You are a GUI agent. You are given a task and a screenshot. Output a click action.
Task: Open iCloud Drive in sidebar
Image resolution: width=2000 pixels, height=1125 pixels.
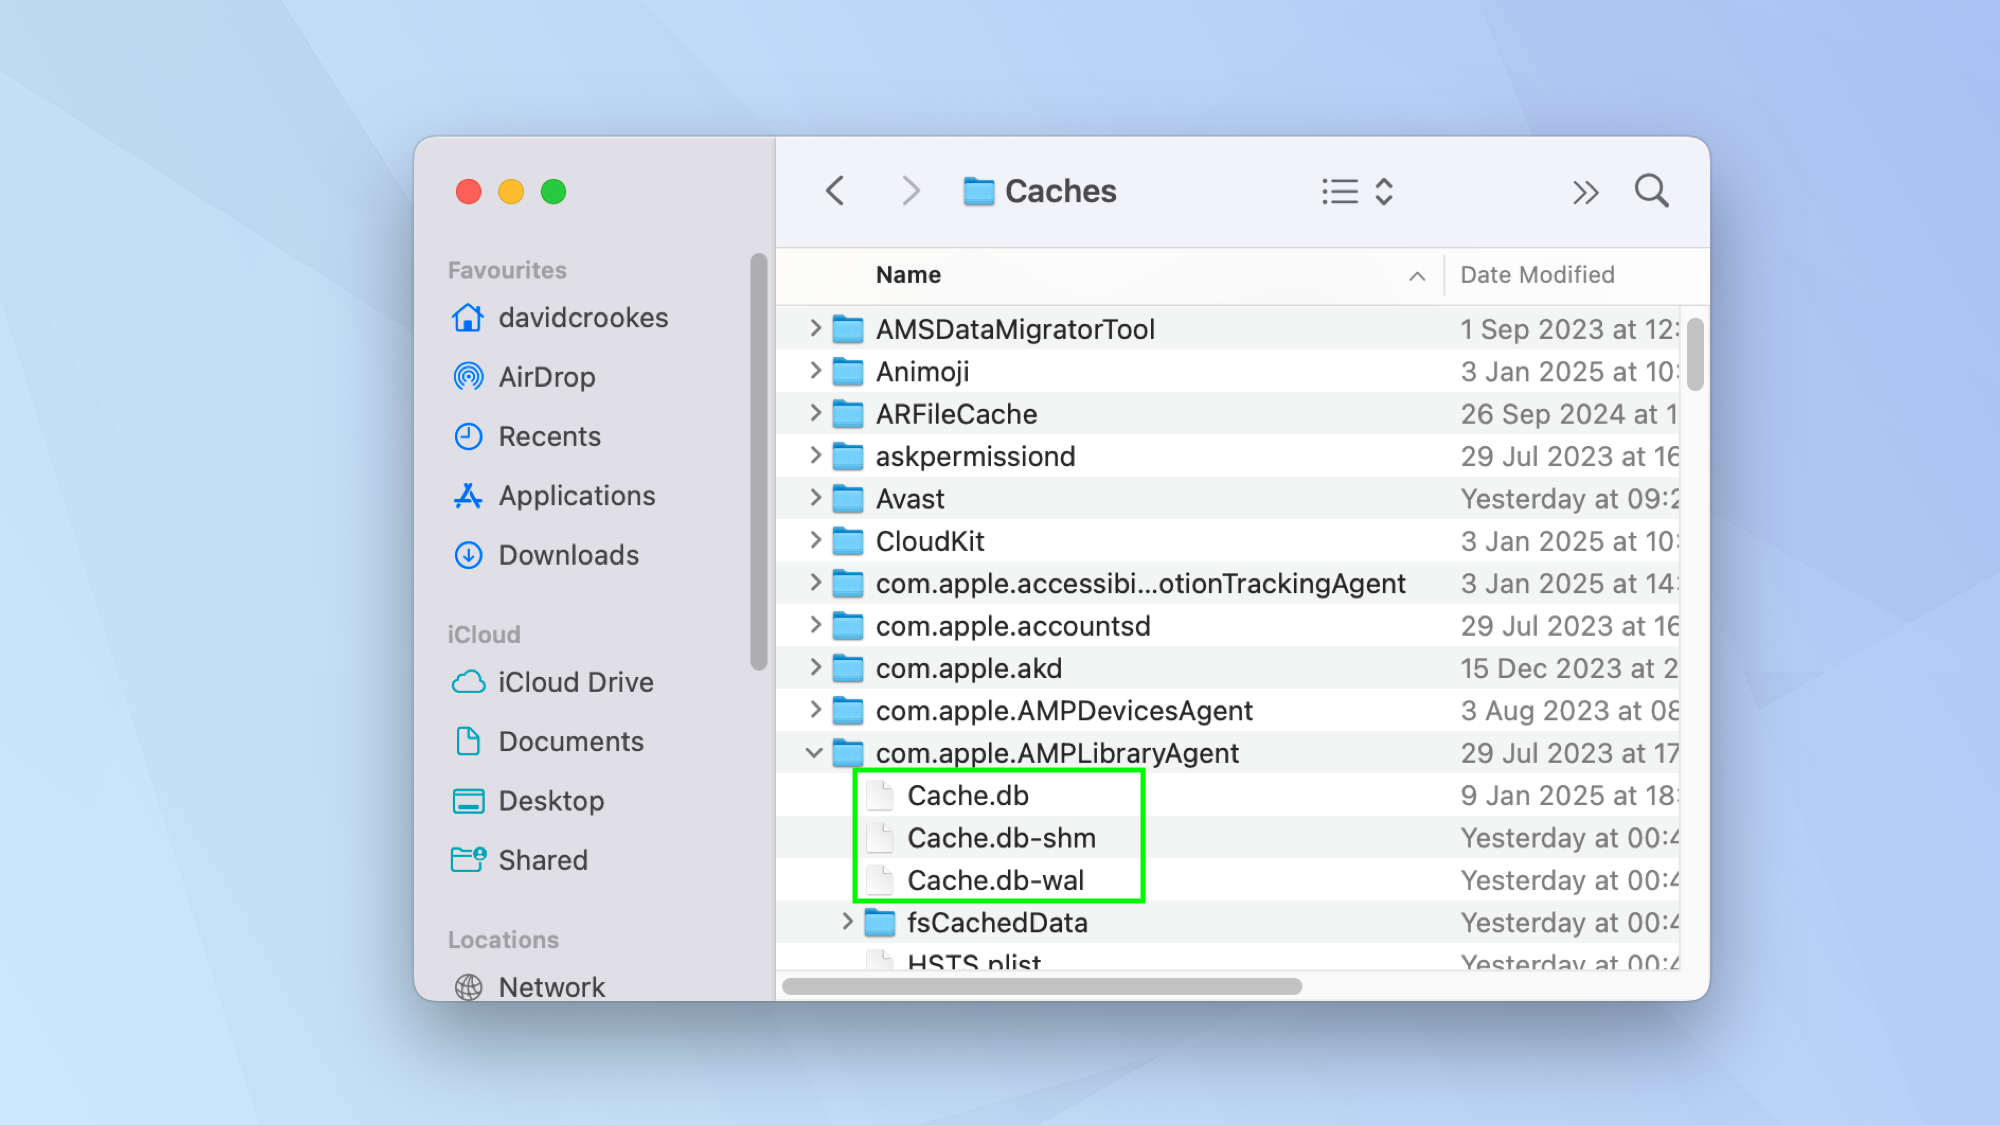tap(575, 682)
